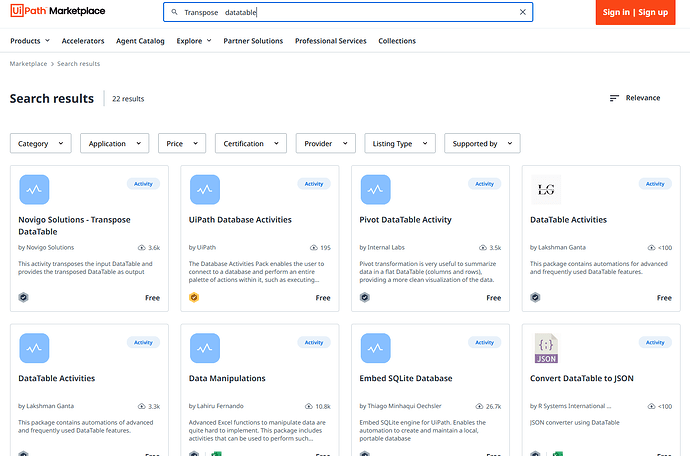Open the Relevance sort option
The width and height of the screenshot is (690, 456).
coord(642,98)
